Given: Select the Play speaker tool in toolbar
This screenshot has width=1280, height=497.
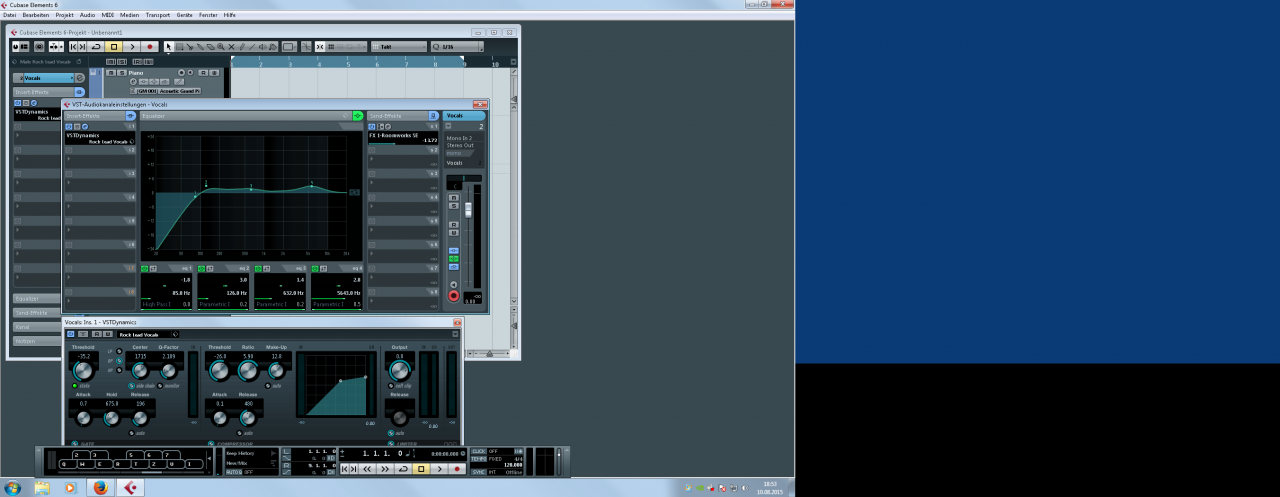Looking at the screenshot, I should tap(263, 47).
